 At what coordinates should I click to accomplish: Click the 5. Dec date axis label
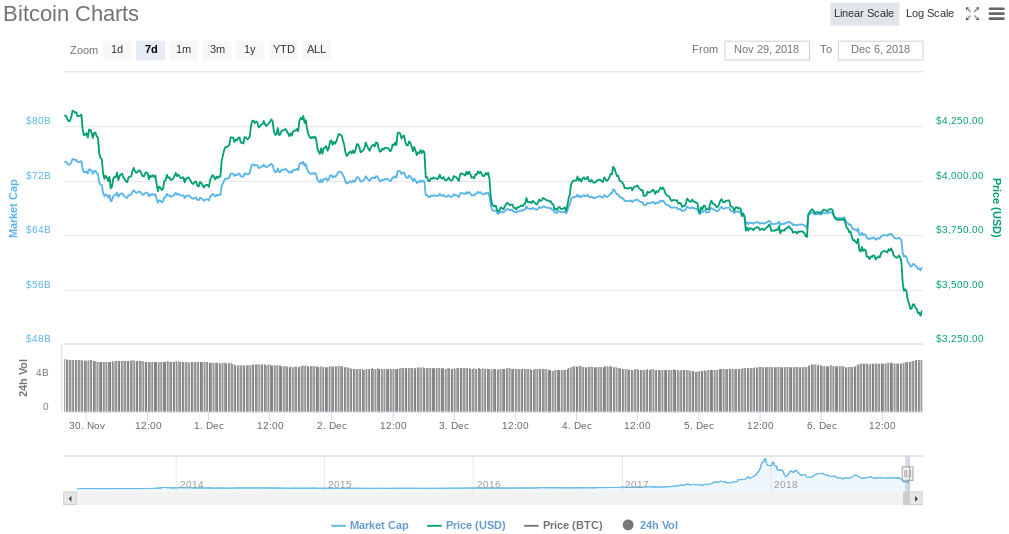[699, 426]
